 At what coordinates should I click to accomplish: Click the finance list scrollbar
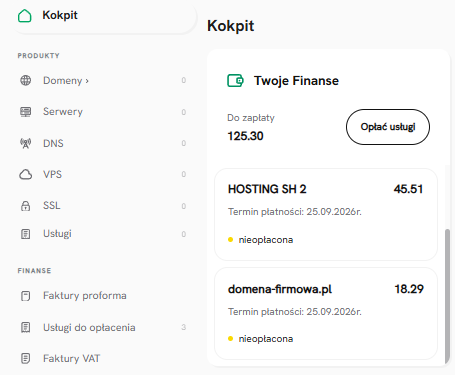coord(447,296)
